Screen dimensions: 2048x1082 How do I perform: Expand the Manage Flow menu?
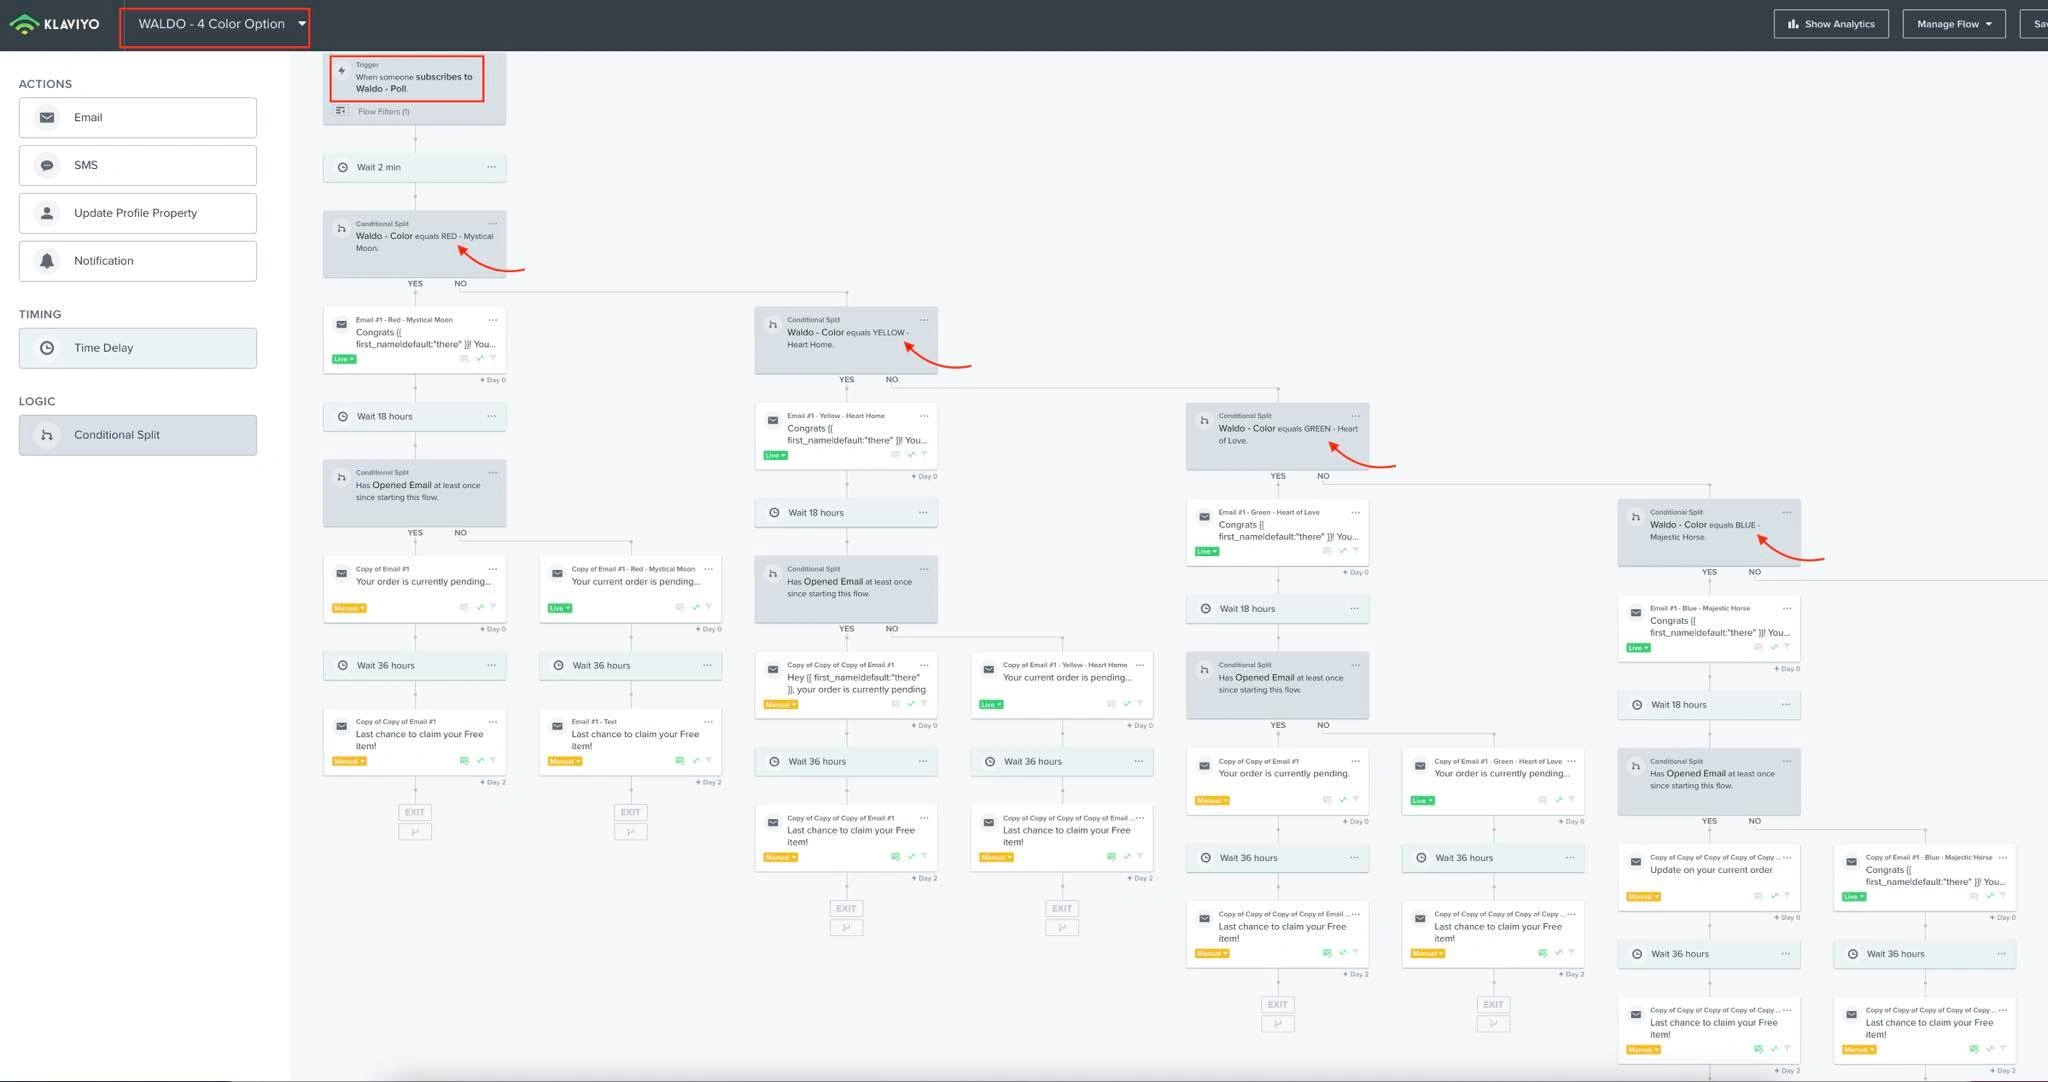pos(1953,24)
